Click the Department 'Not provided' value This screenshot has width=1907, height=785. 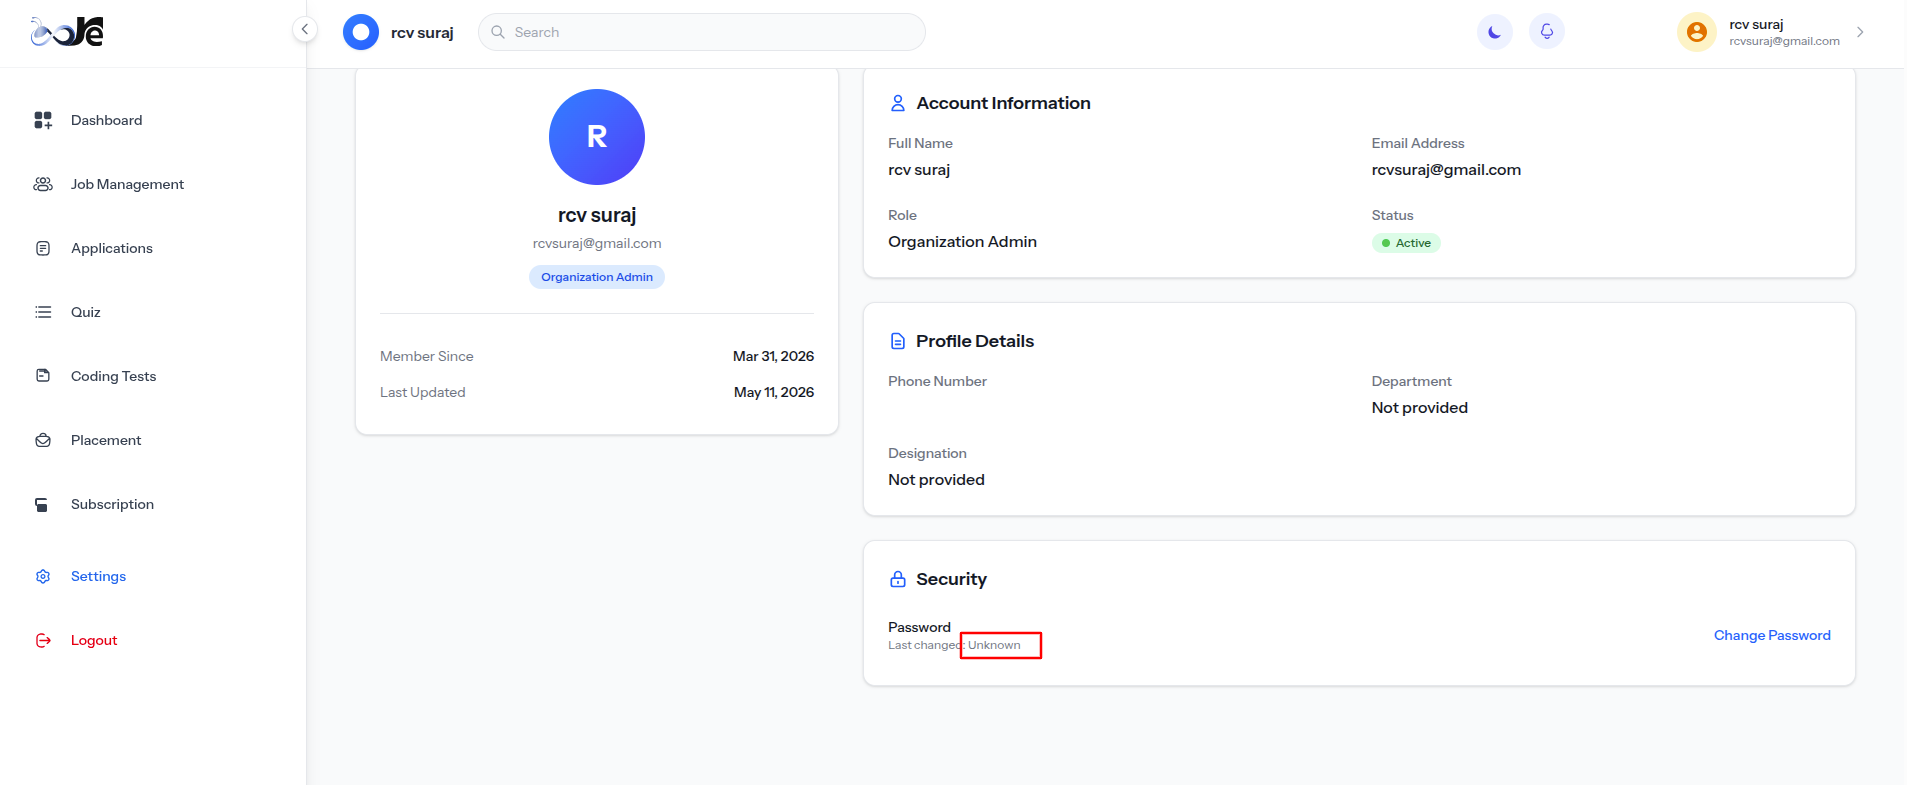coord(1420,408)
